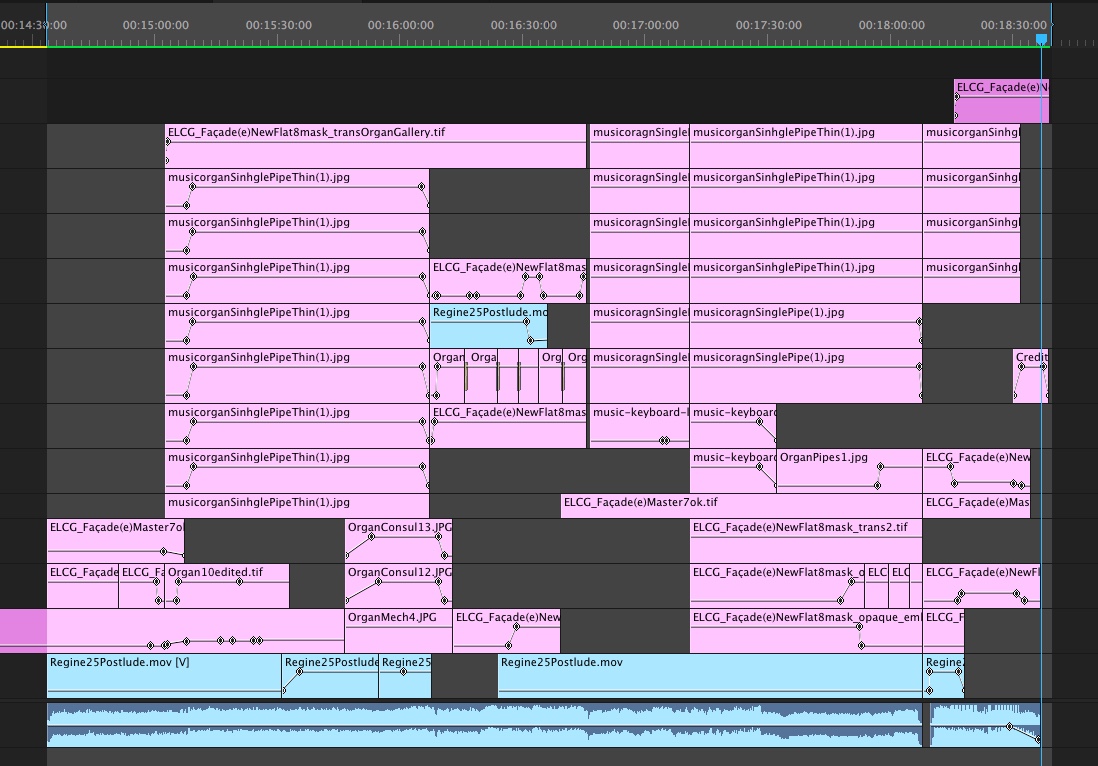This screenshot has height=766, width=1098.
Task: Select the blue Regine25Postlude.mov clip on the right
Action: coord(700,672)
